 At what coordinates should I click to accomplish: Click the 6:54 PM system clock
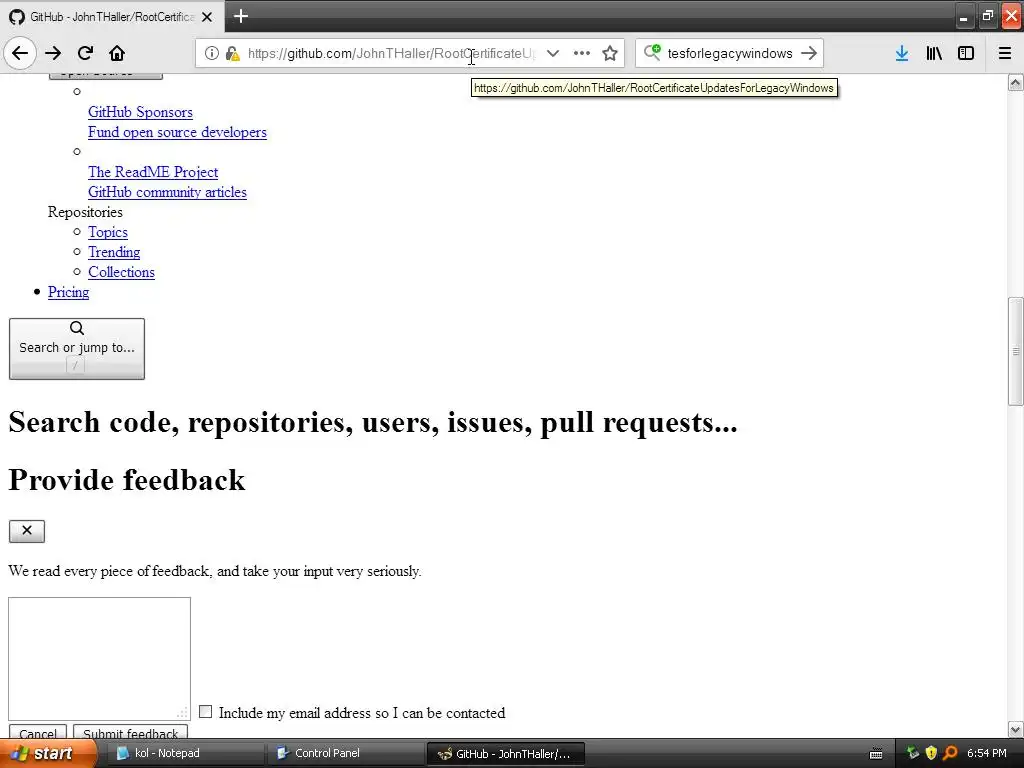(987, 753)
